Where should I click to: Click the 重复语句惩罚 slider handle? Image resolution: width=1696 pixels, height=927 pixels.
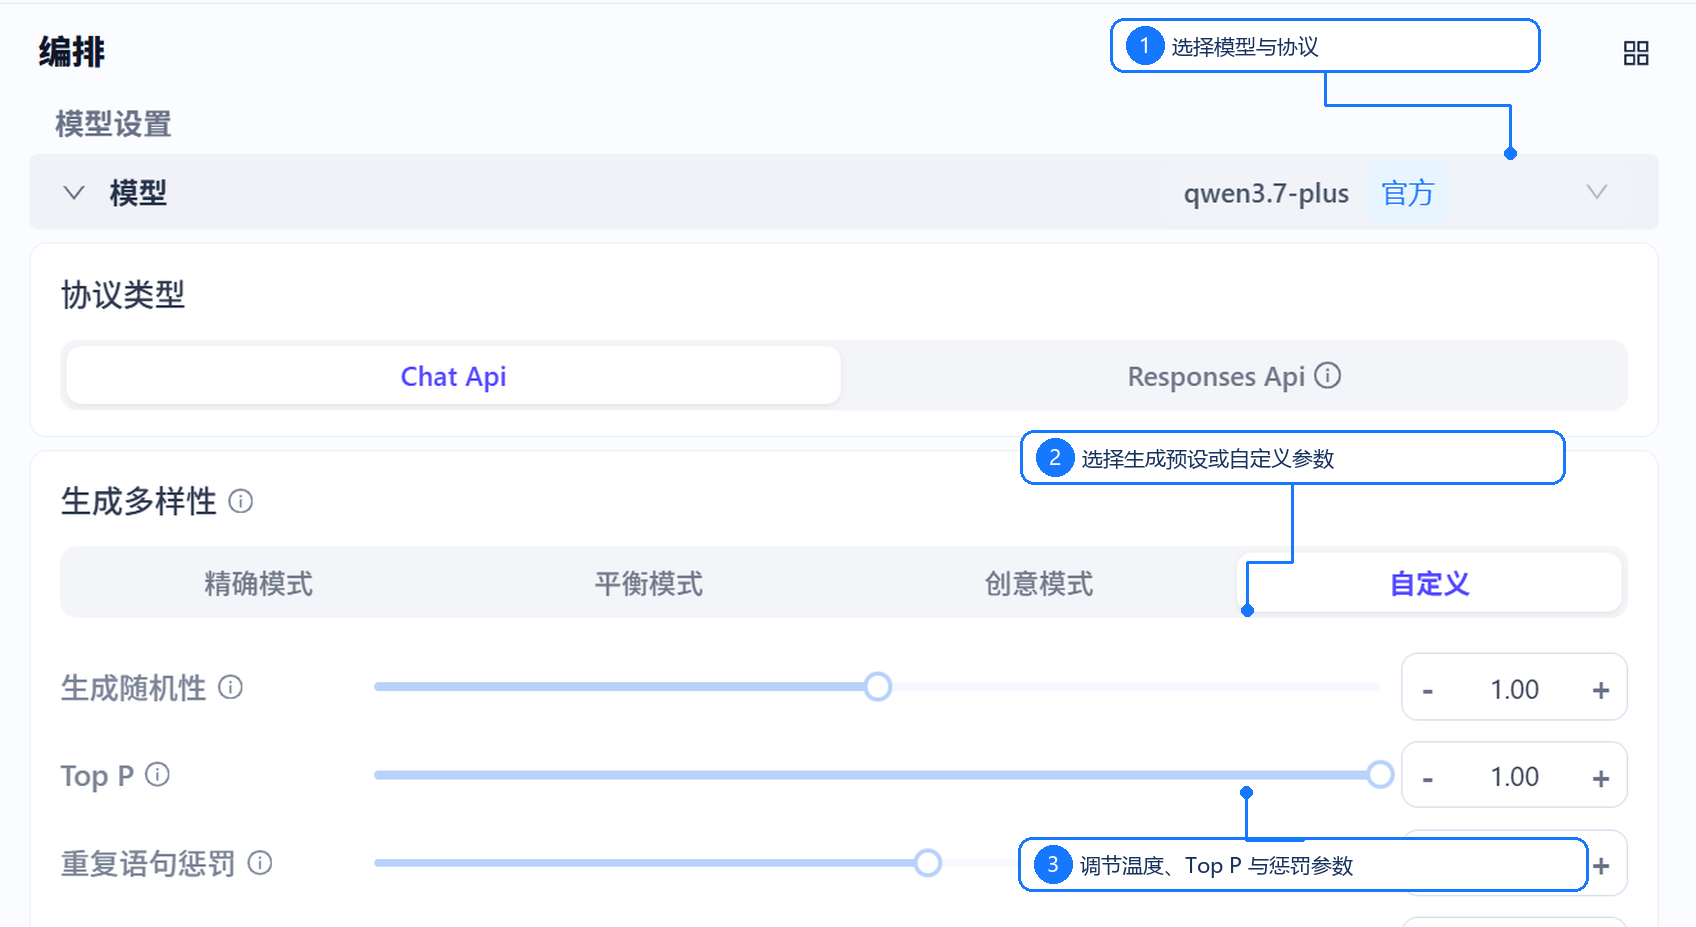click(928, 863)
